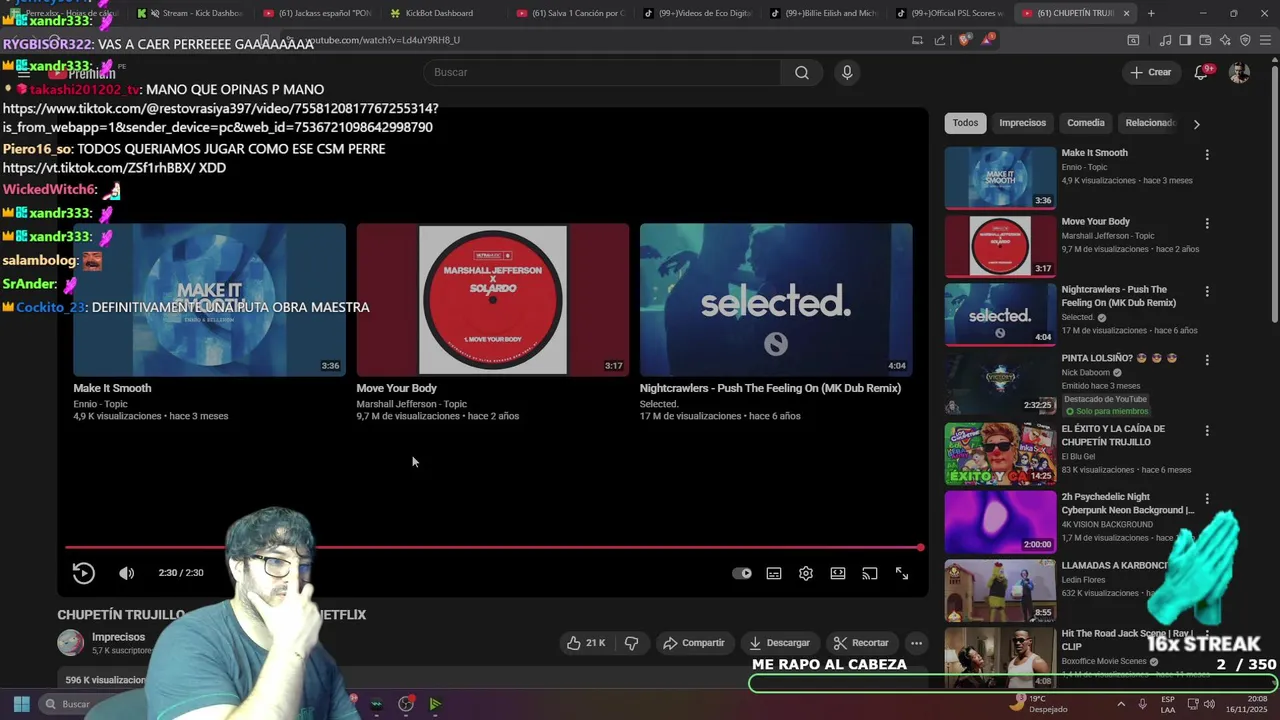
Task: Open the options menu for EL ÉXITO Y LA CAÍDA video
Action: click(x=1207, y=430)
